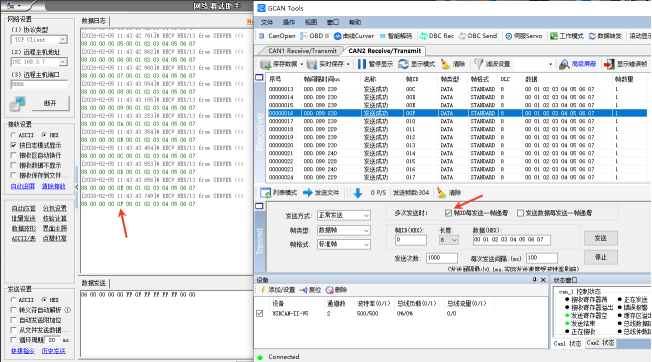Viewport: 652px width, 362px height.
Task: Pause the receive display
Action: (x=362, y=64)
